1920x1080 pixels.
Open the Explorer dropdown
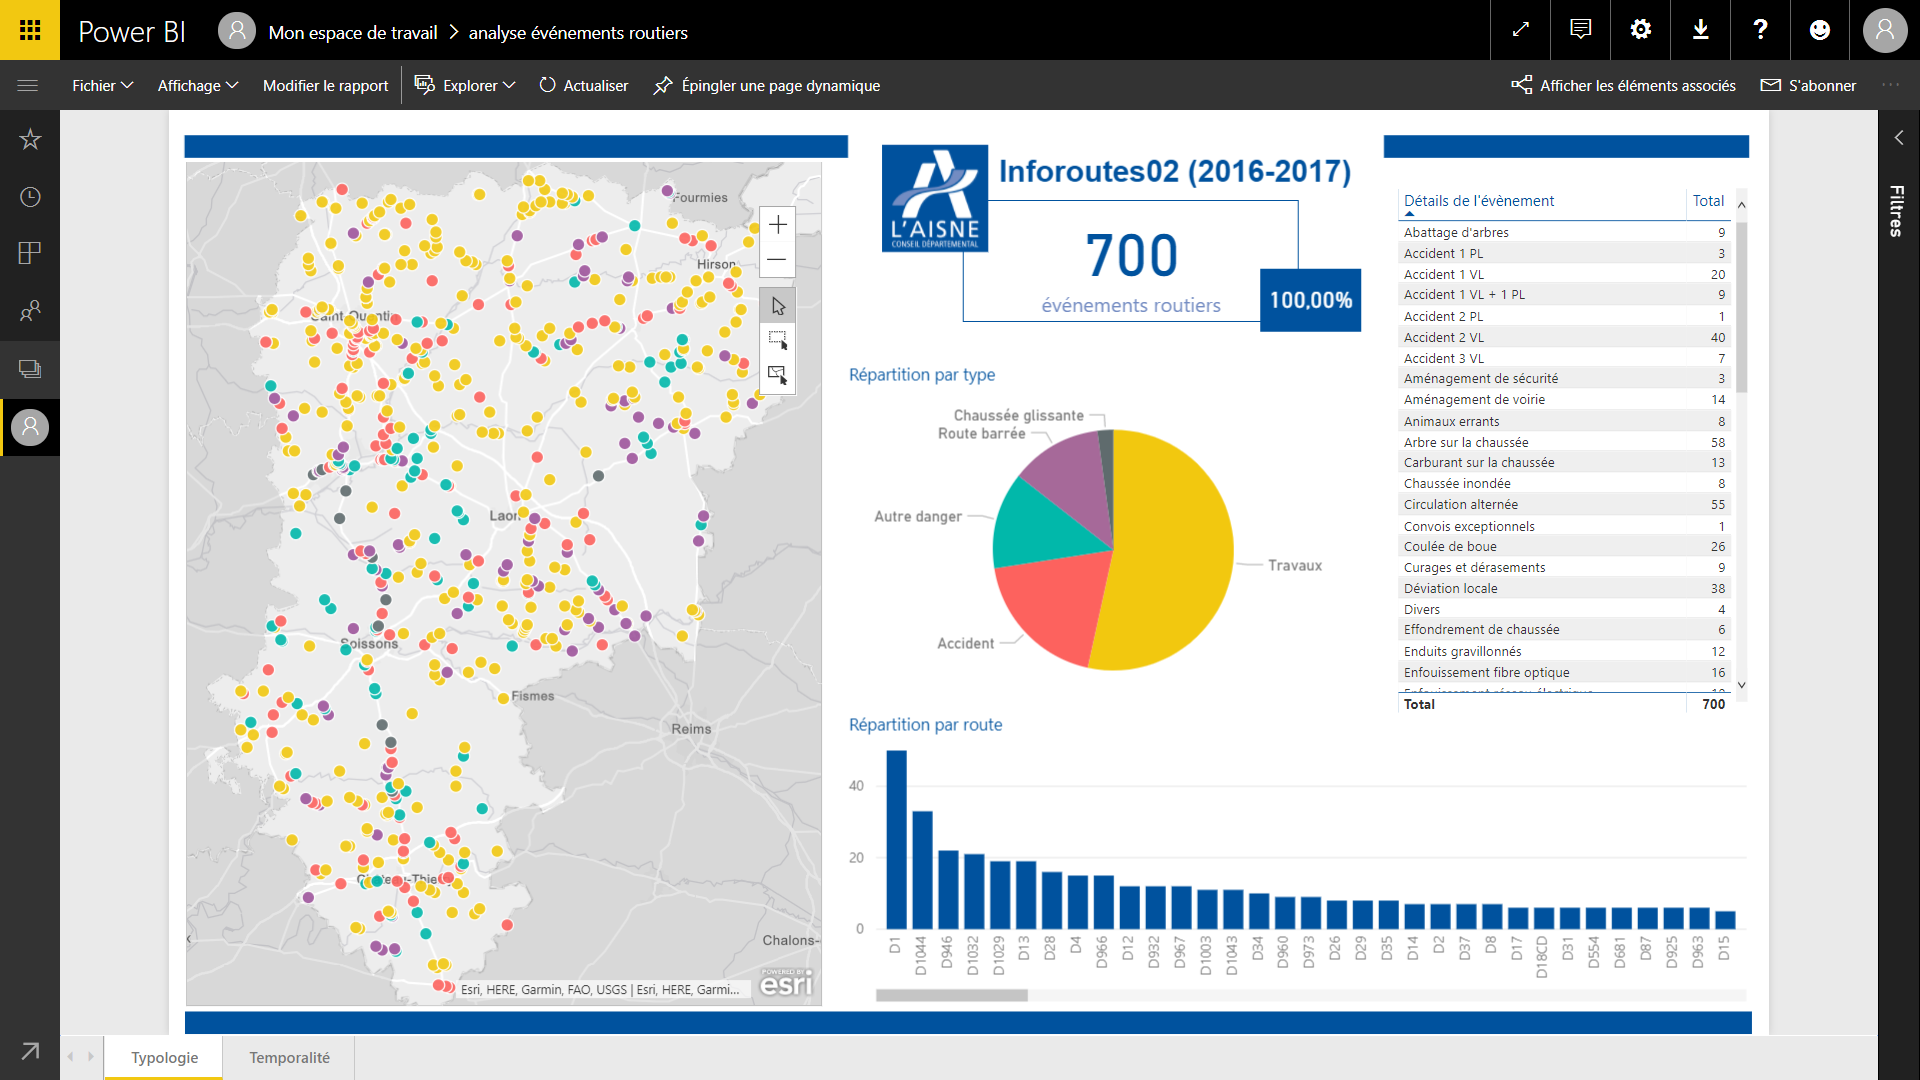465,86
